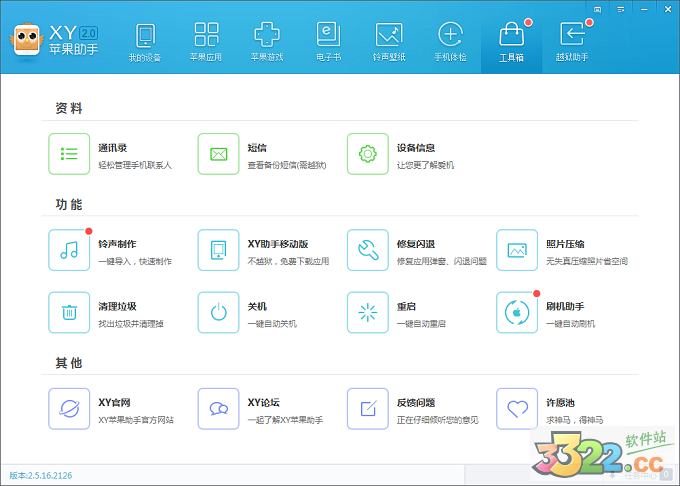The image size is (680, 486).
Task: Click 关机 power icon
Action: (218, 312)
